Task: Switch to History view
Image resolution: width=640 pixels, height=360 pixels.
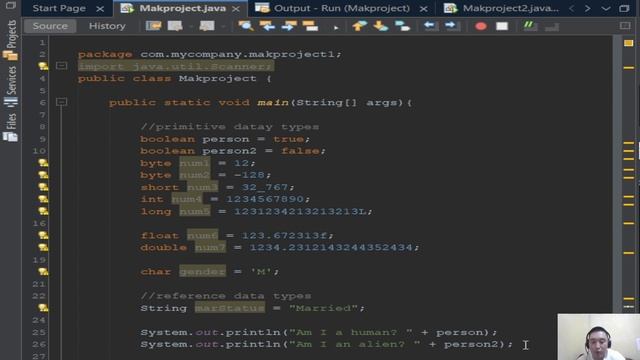Action: [x=107, y=26]
